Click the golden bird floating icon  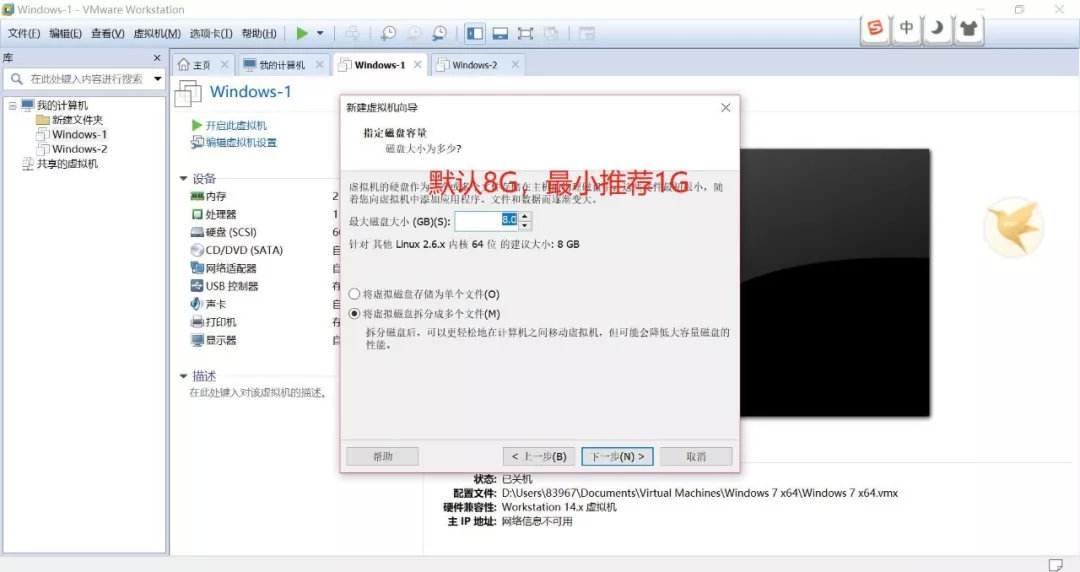[x=1013, y=227]
